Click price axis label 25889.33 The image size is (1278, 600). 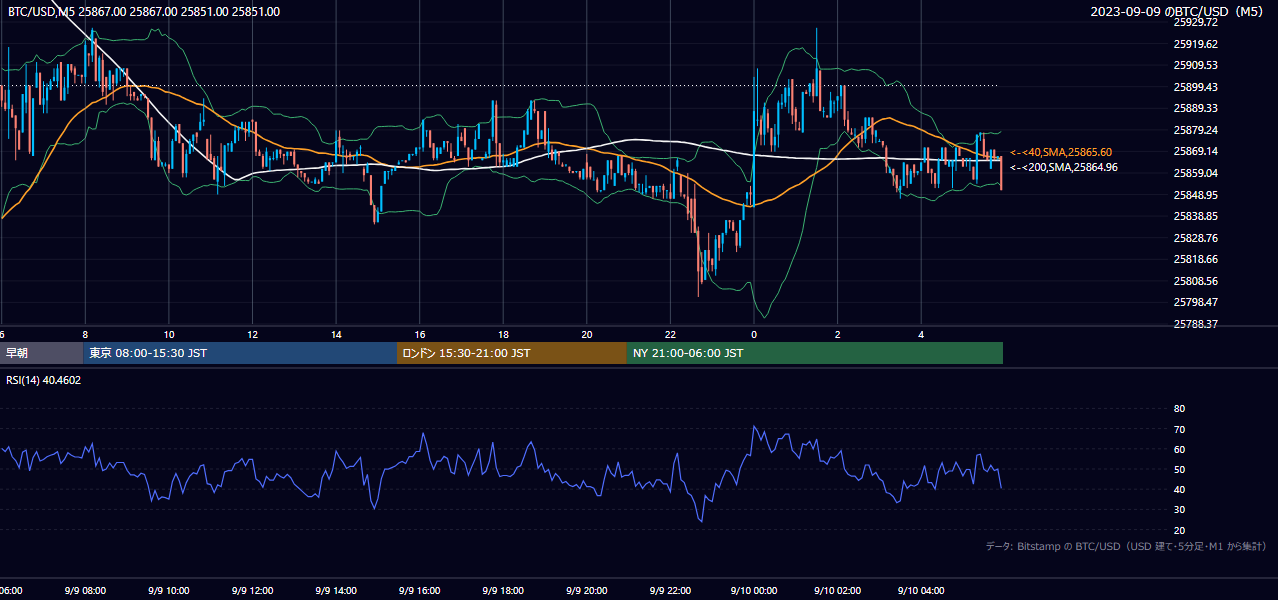(1195, 108)
